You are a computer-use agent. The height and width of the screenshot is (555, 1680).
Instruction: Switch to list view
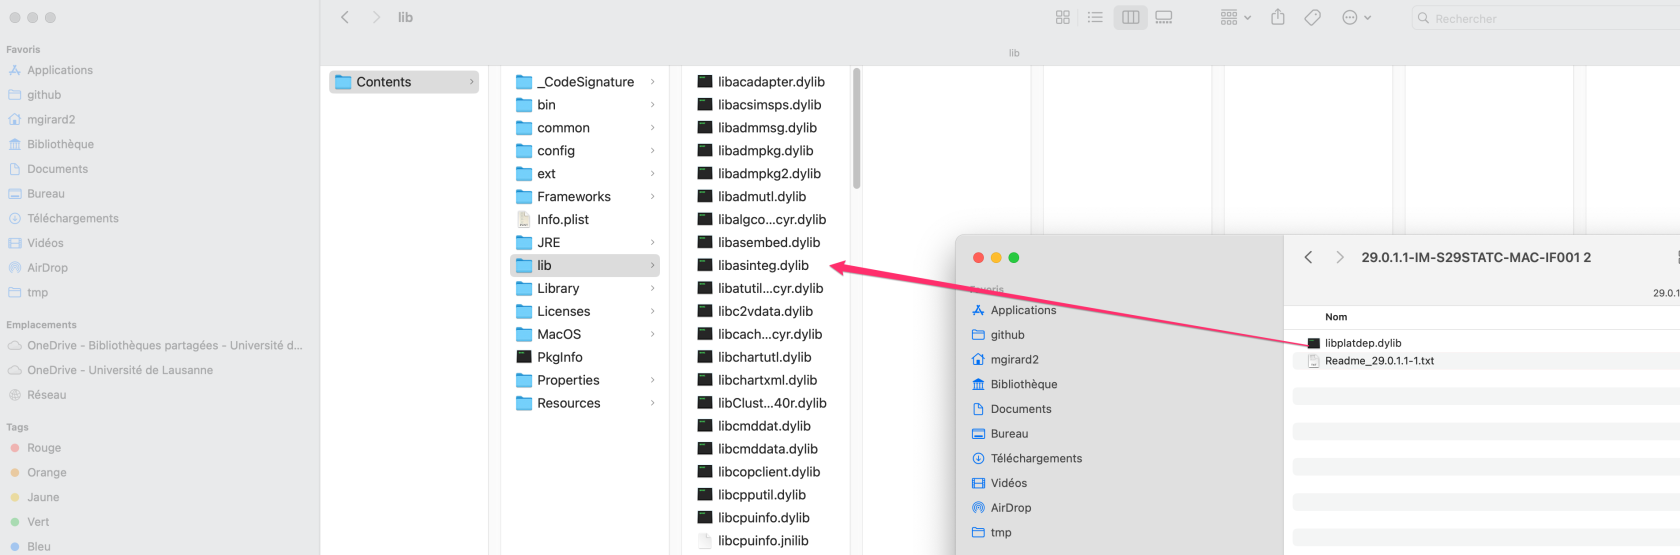1095,17
